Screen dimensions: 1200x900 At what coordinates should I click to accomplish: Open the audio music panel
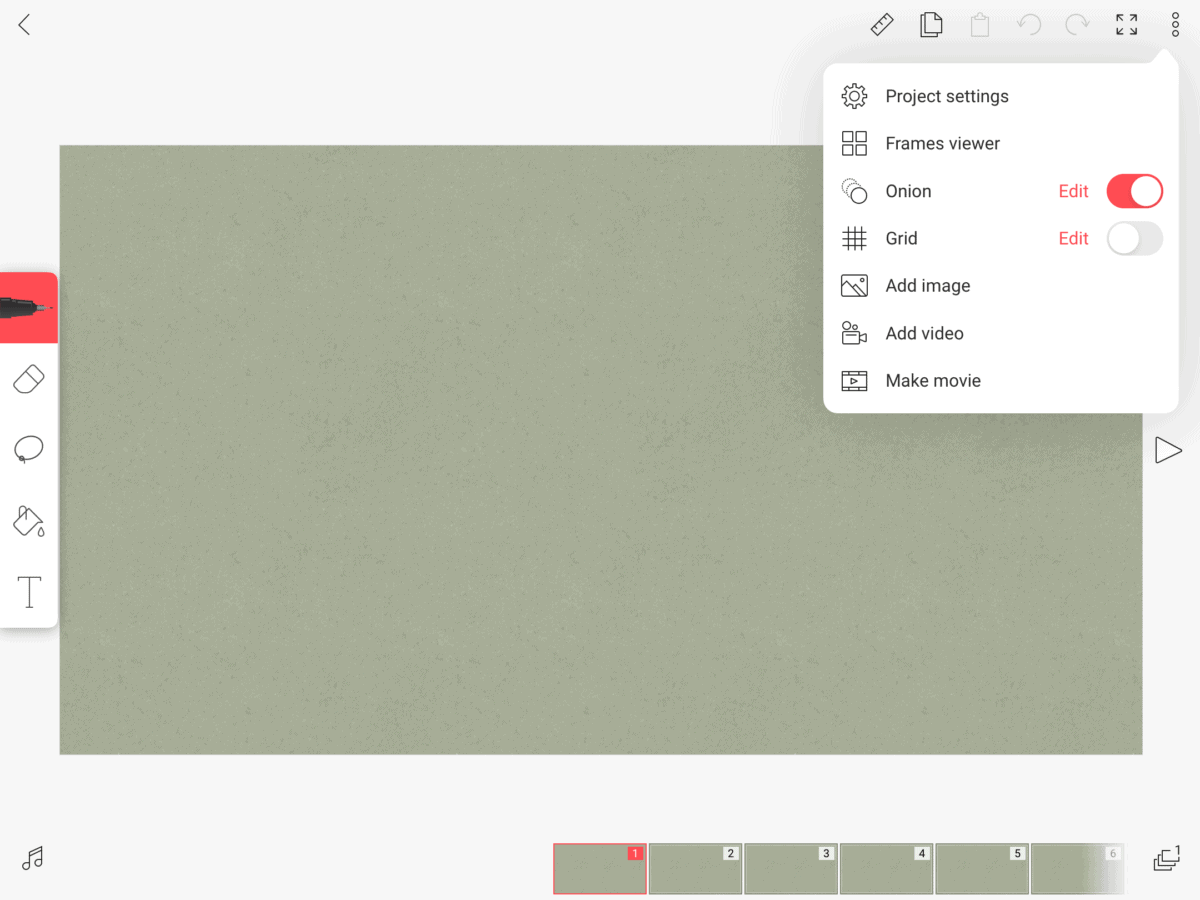(x=33, y=858)
